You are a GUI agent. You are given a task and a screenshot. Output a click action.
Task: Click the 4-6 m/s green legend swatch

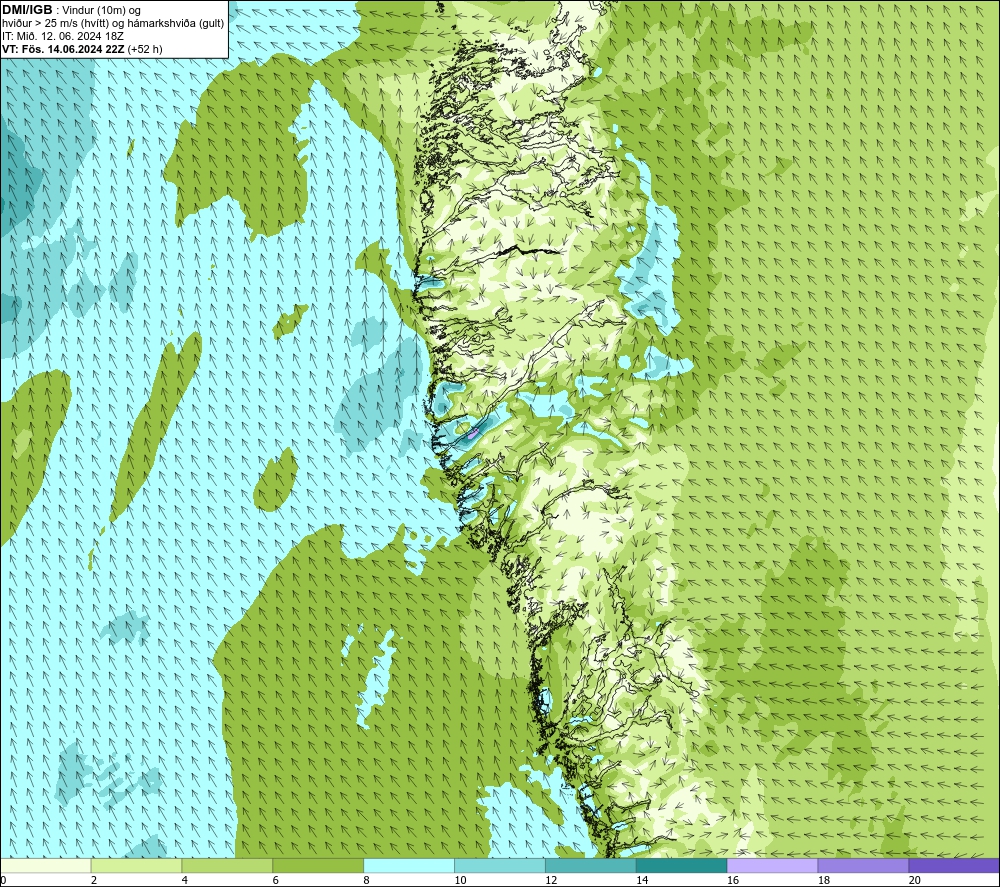coord(227,865)
